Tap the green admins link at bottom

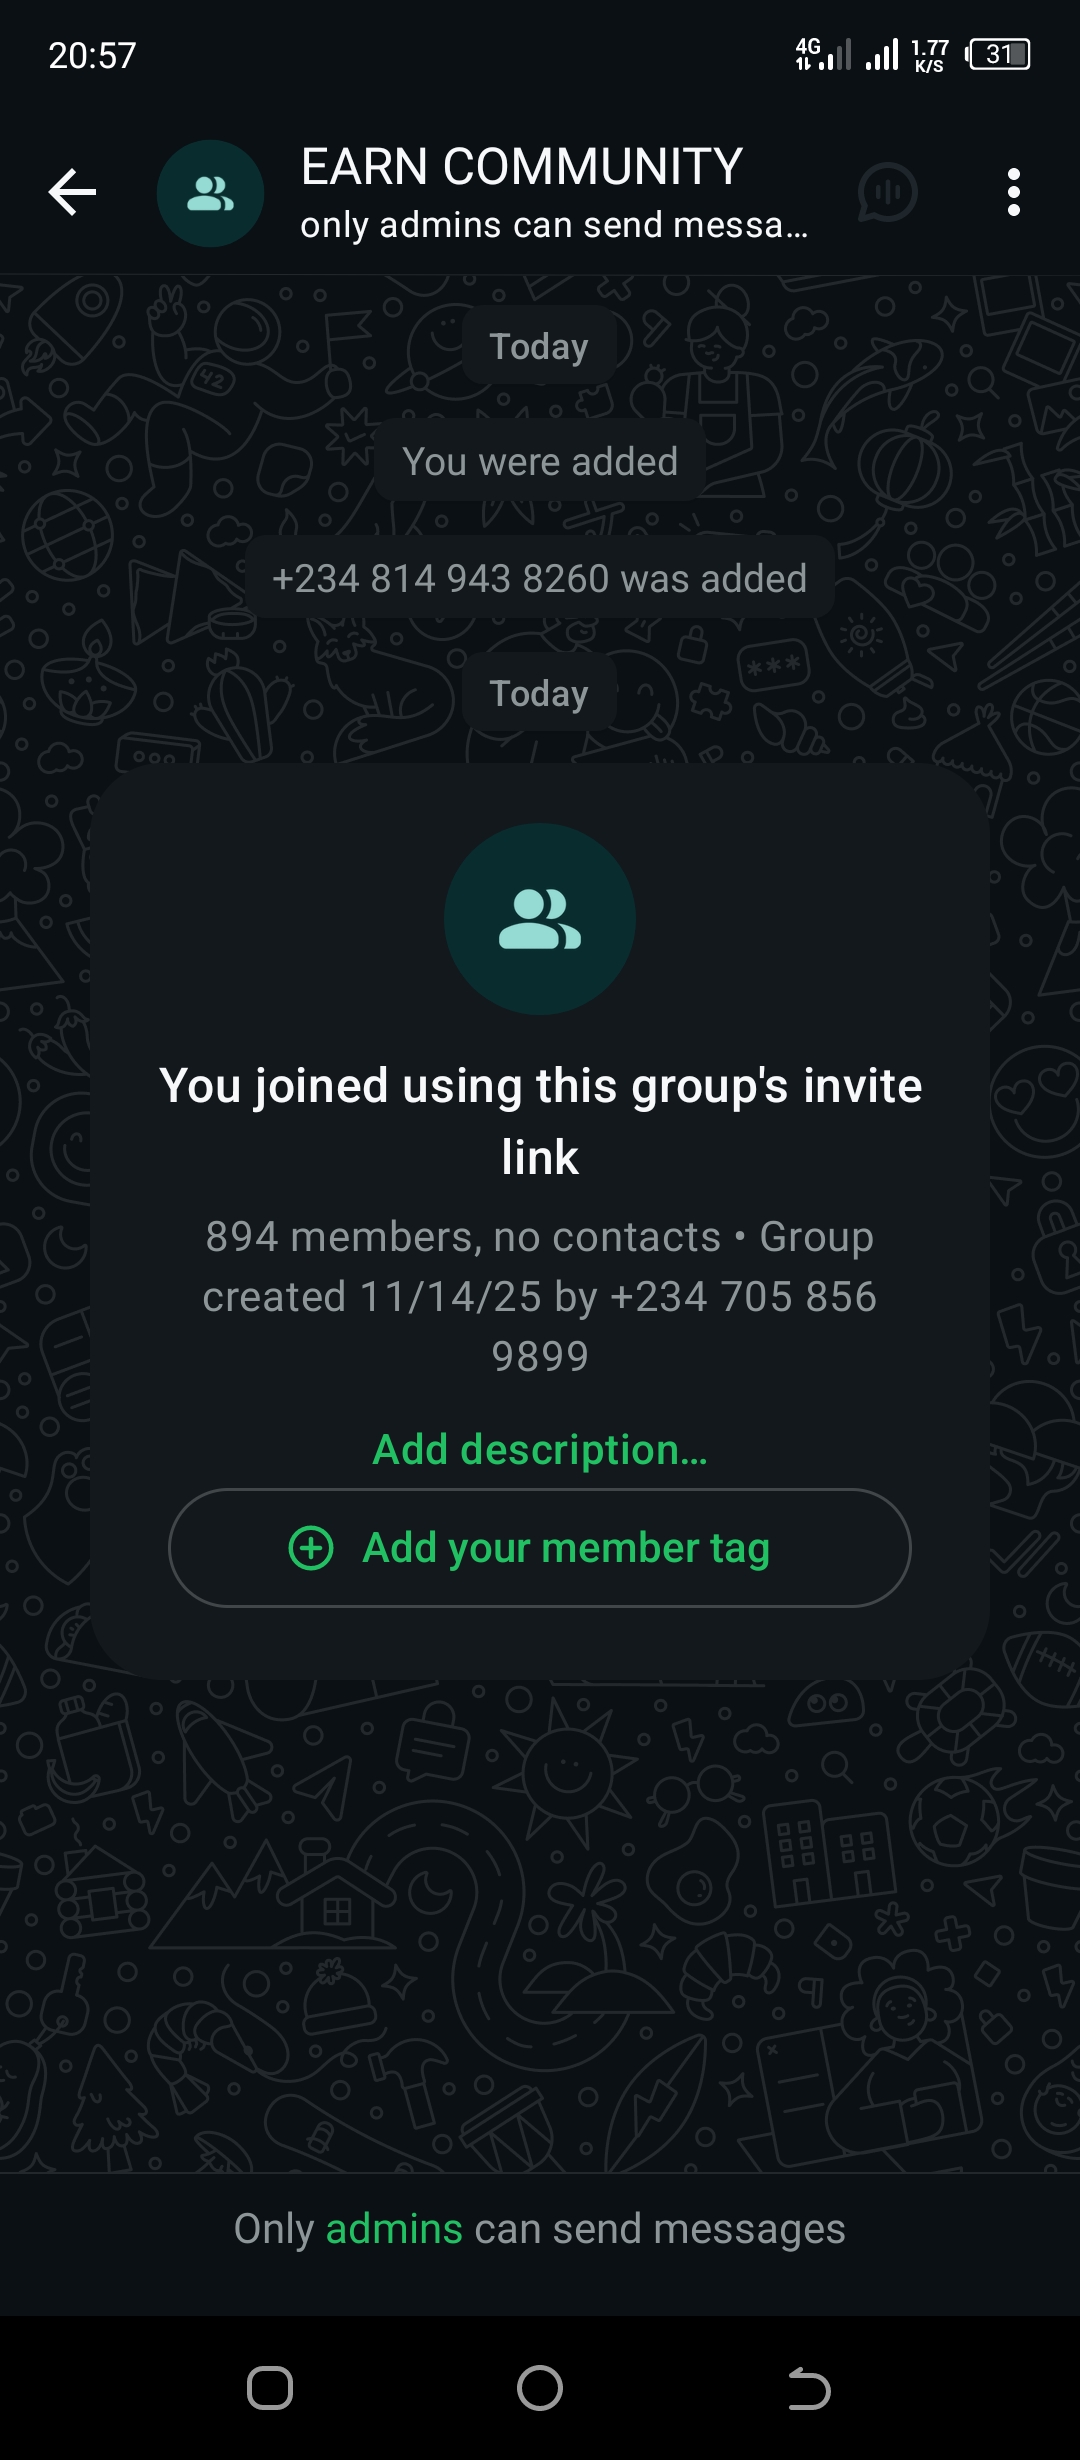click(394, 2229)
